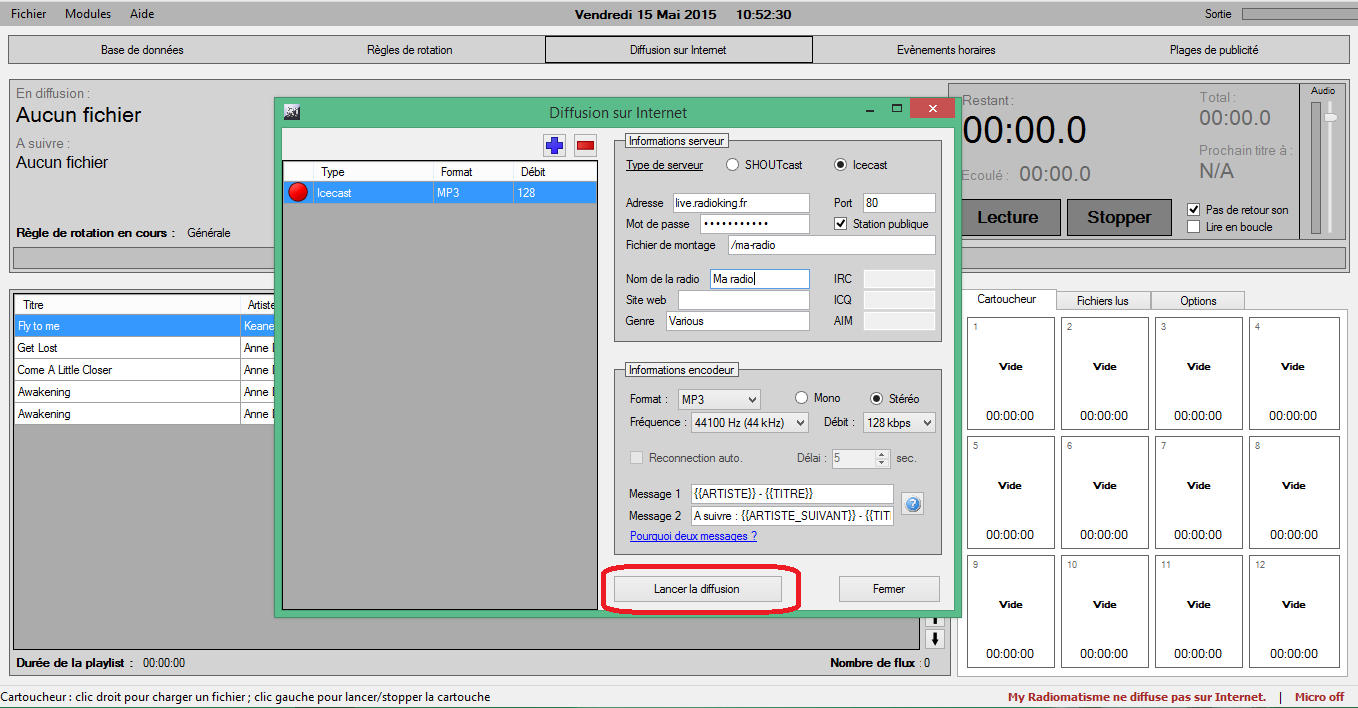Click the down arrow below the playlist
This screenshot has width=1358, height=708.
[x=936, y=639]
